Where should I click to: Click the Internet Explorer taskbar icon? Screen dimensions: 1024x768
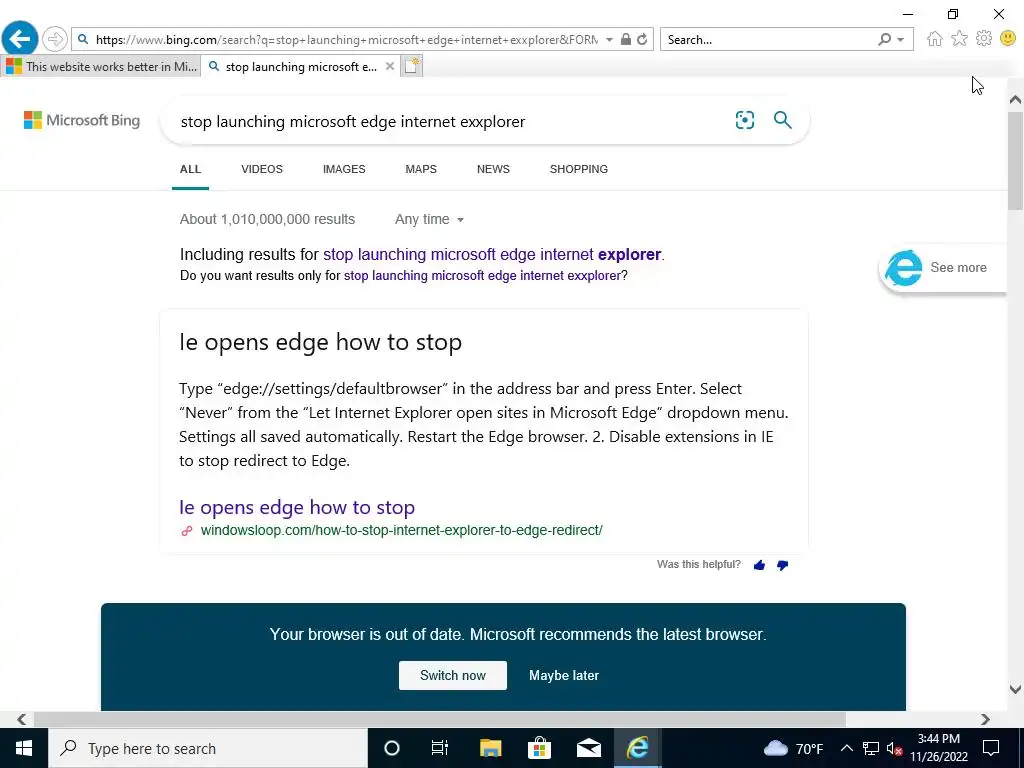tap(637, 748)
